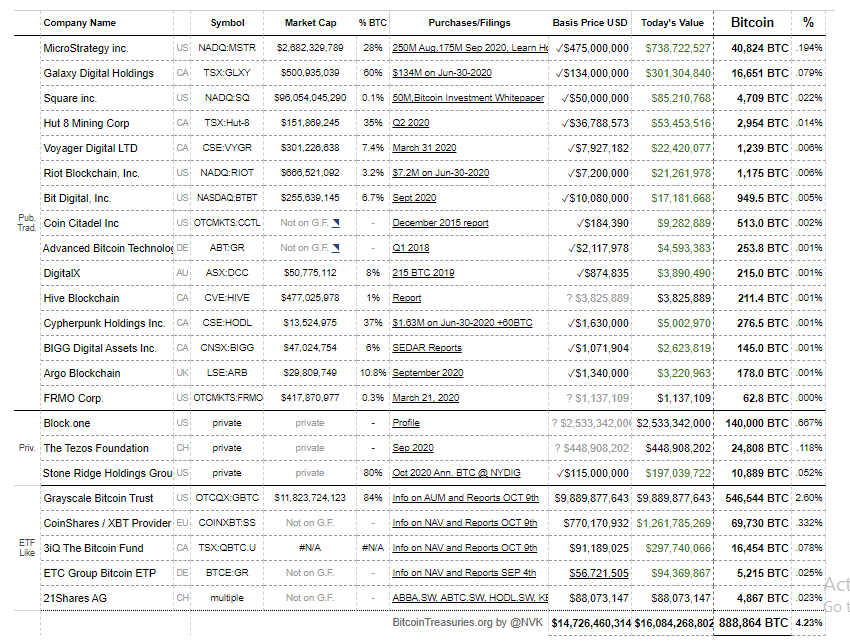Open Square's '50M,Bitcoin Investment Whitepaper' link

pyautogui.click(x=468, y=98)
